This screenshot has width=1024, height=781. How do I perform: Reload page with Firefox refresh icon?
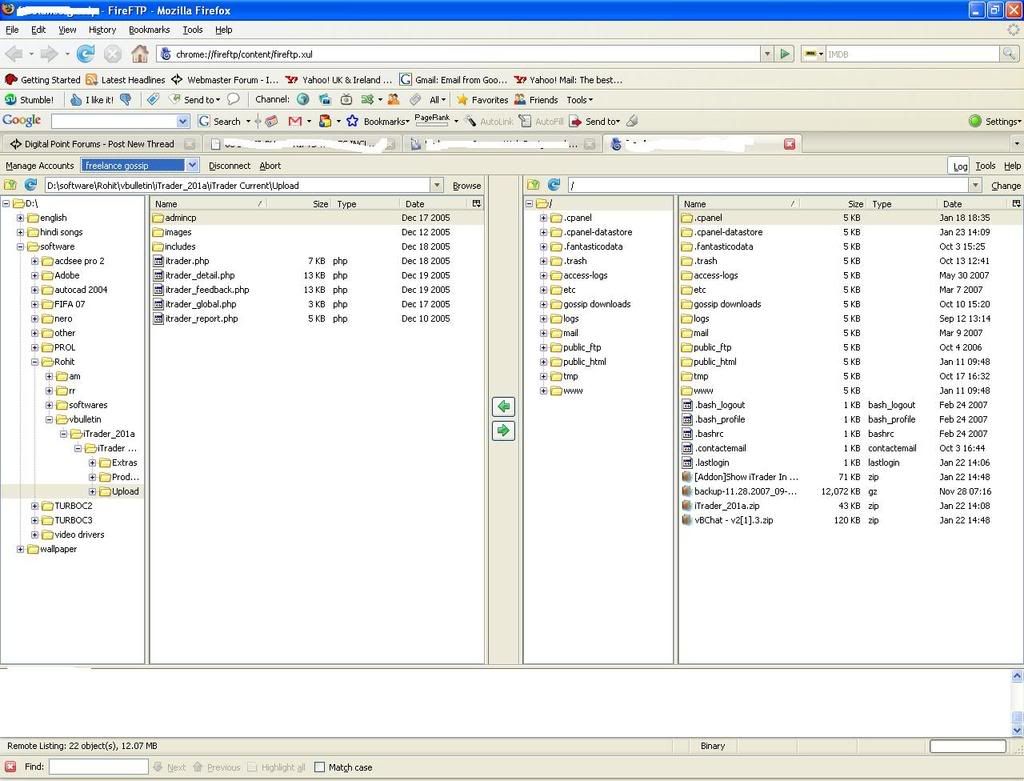(86, 54)
